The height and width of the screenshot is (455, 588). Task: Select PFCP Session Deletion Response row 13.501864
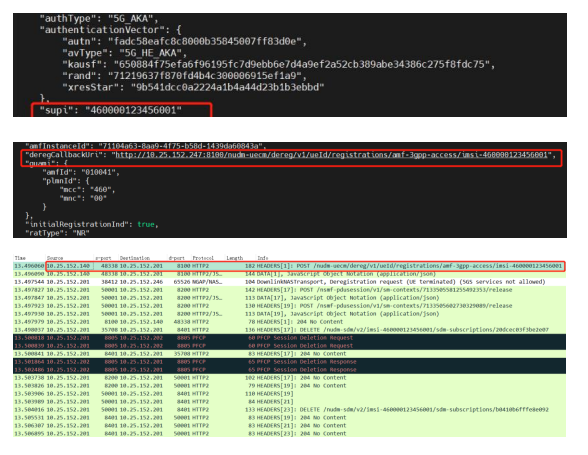[x=290, y=362]
